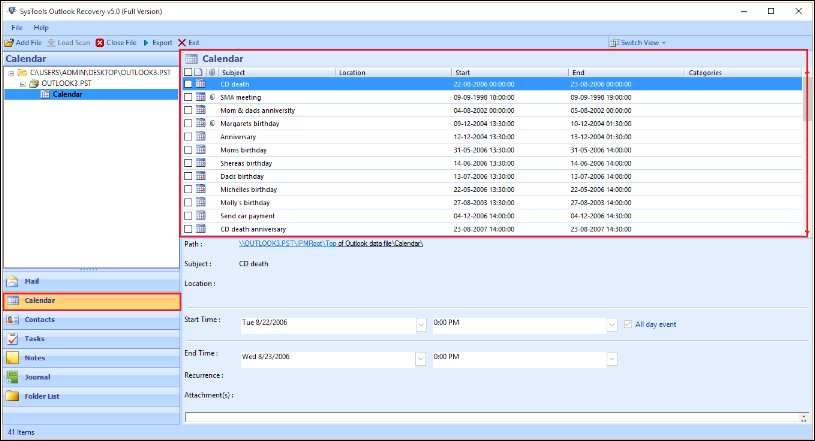The image size is (815, 441).
Task: Check the Margarets birthday row checkbox
Action: tap(188, 123)
